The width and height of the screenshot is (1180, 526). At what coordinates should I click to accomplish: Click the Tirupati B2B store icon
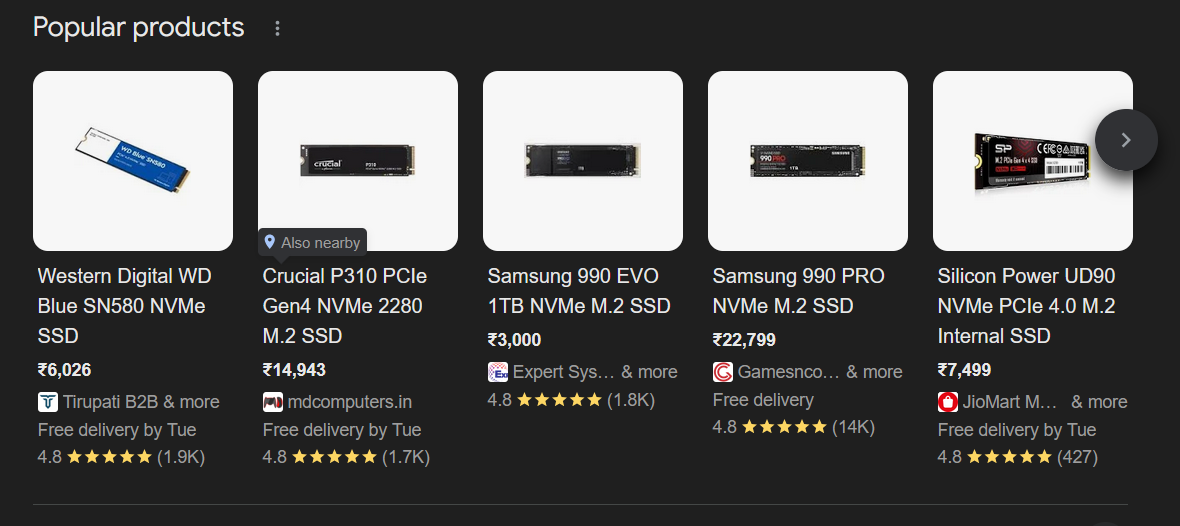tap(48, 402)
